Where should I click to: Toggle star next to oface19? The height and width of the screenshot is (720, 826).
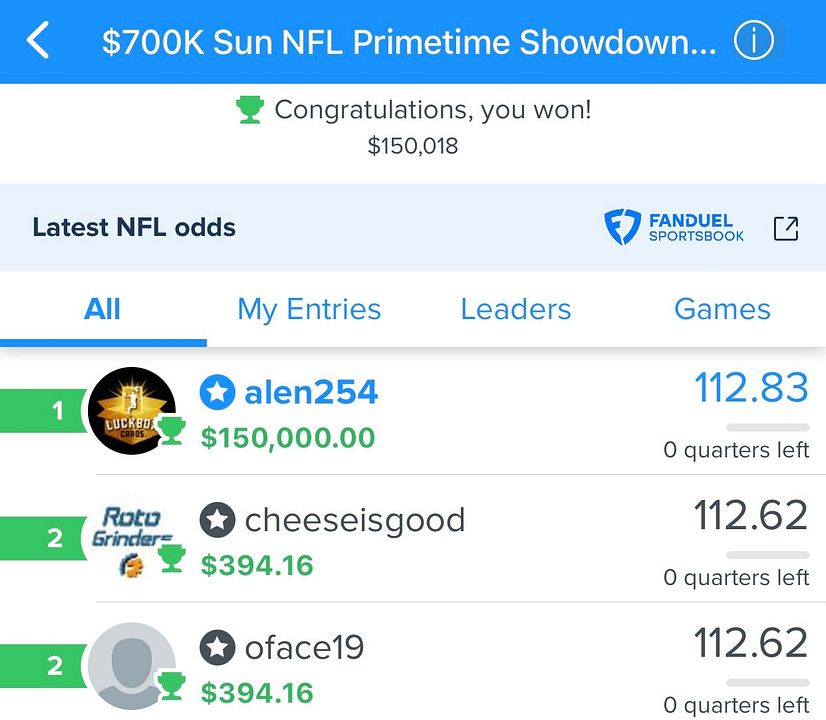coord(217,647)
